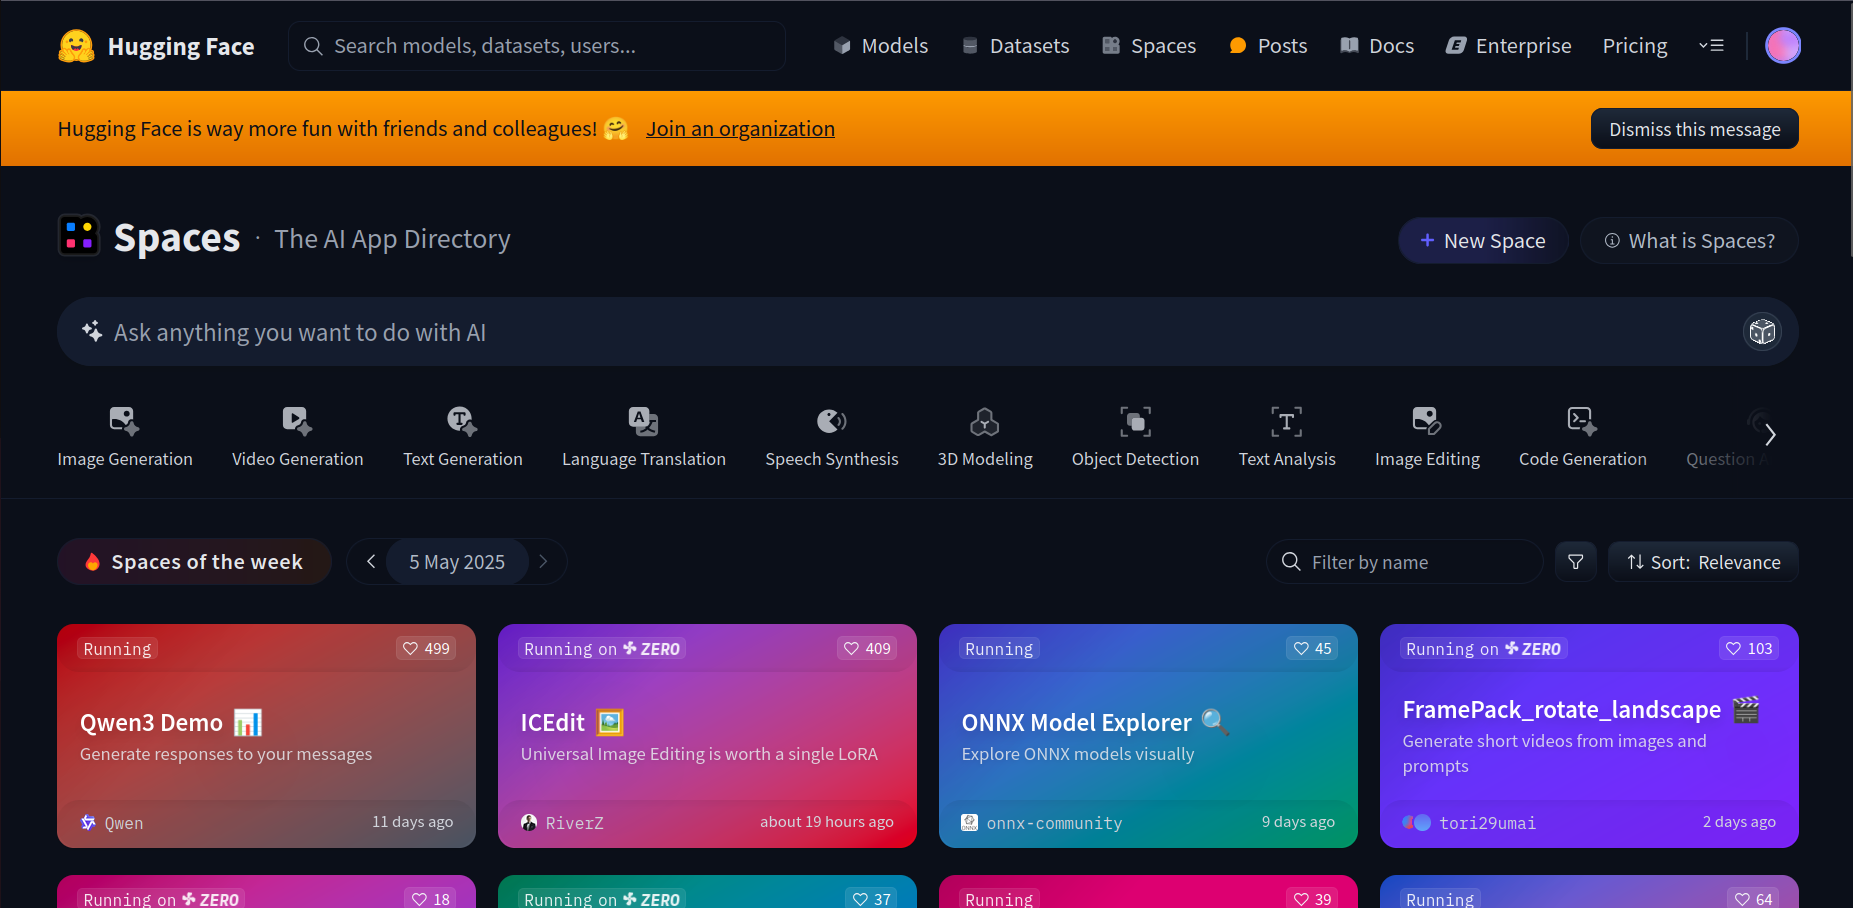1853x908 pixels.
Task: Click the random dice icon in AI search
Action: [1762, 332]
